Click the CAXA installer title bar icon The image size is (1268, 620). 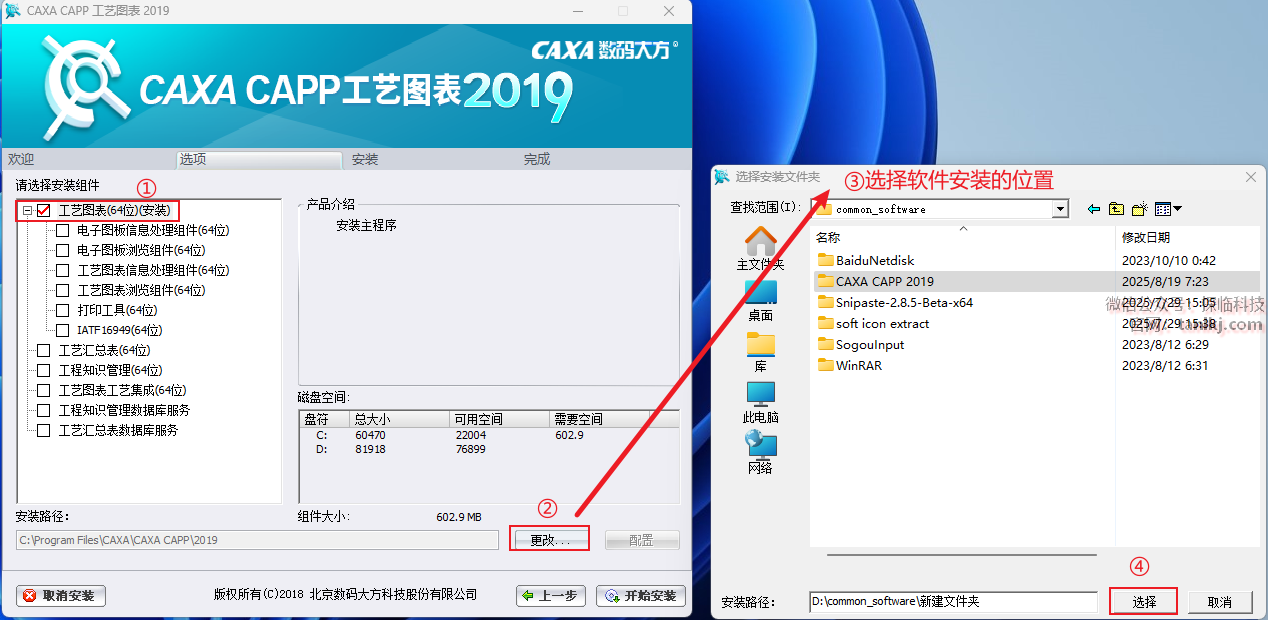coord(12,11)
